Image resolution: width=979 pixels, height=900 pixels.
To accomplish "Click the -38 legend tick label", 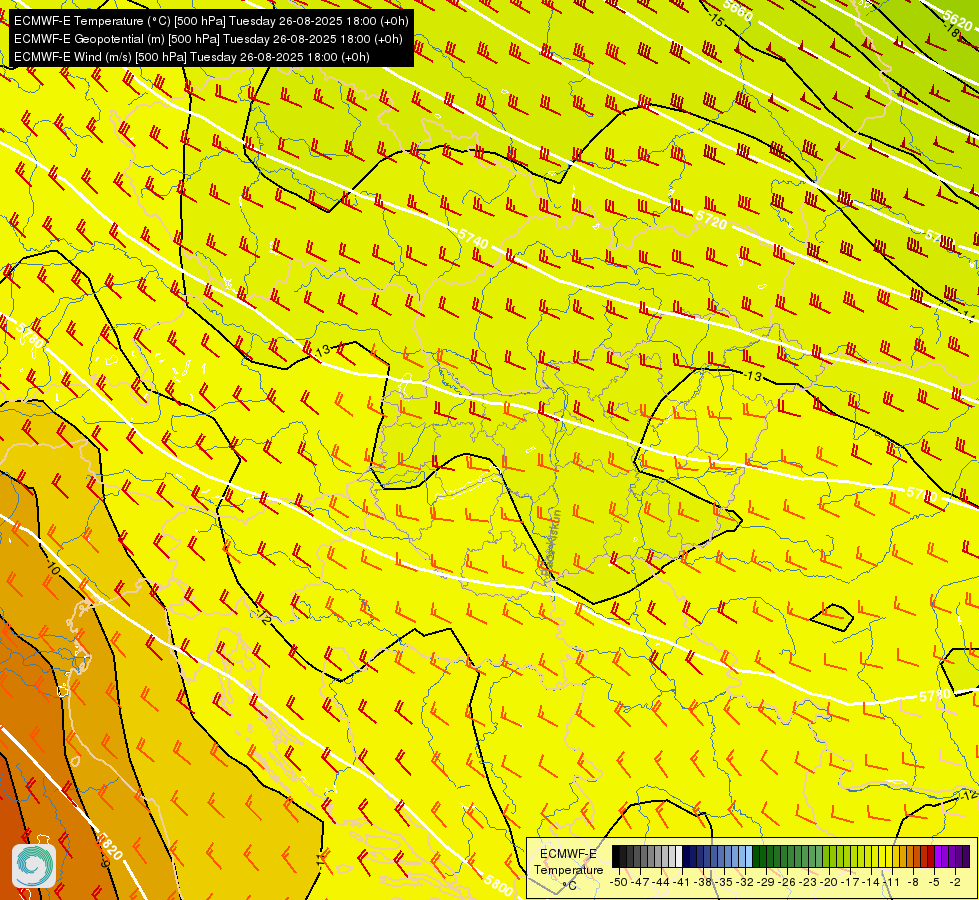I will click(x=703, y=882).
